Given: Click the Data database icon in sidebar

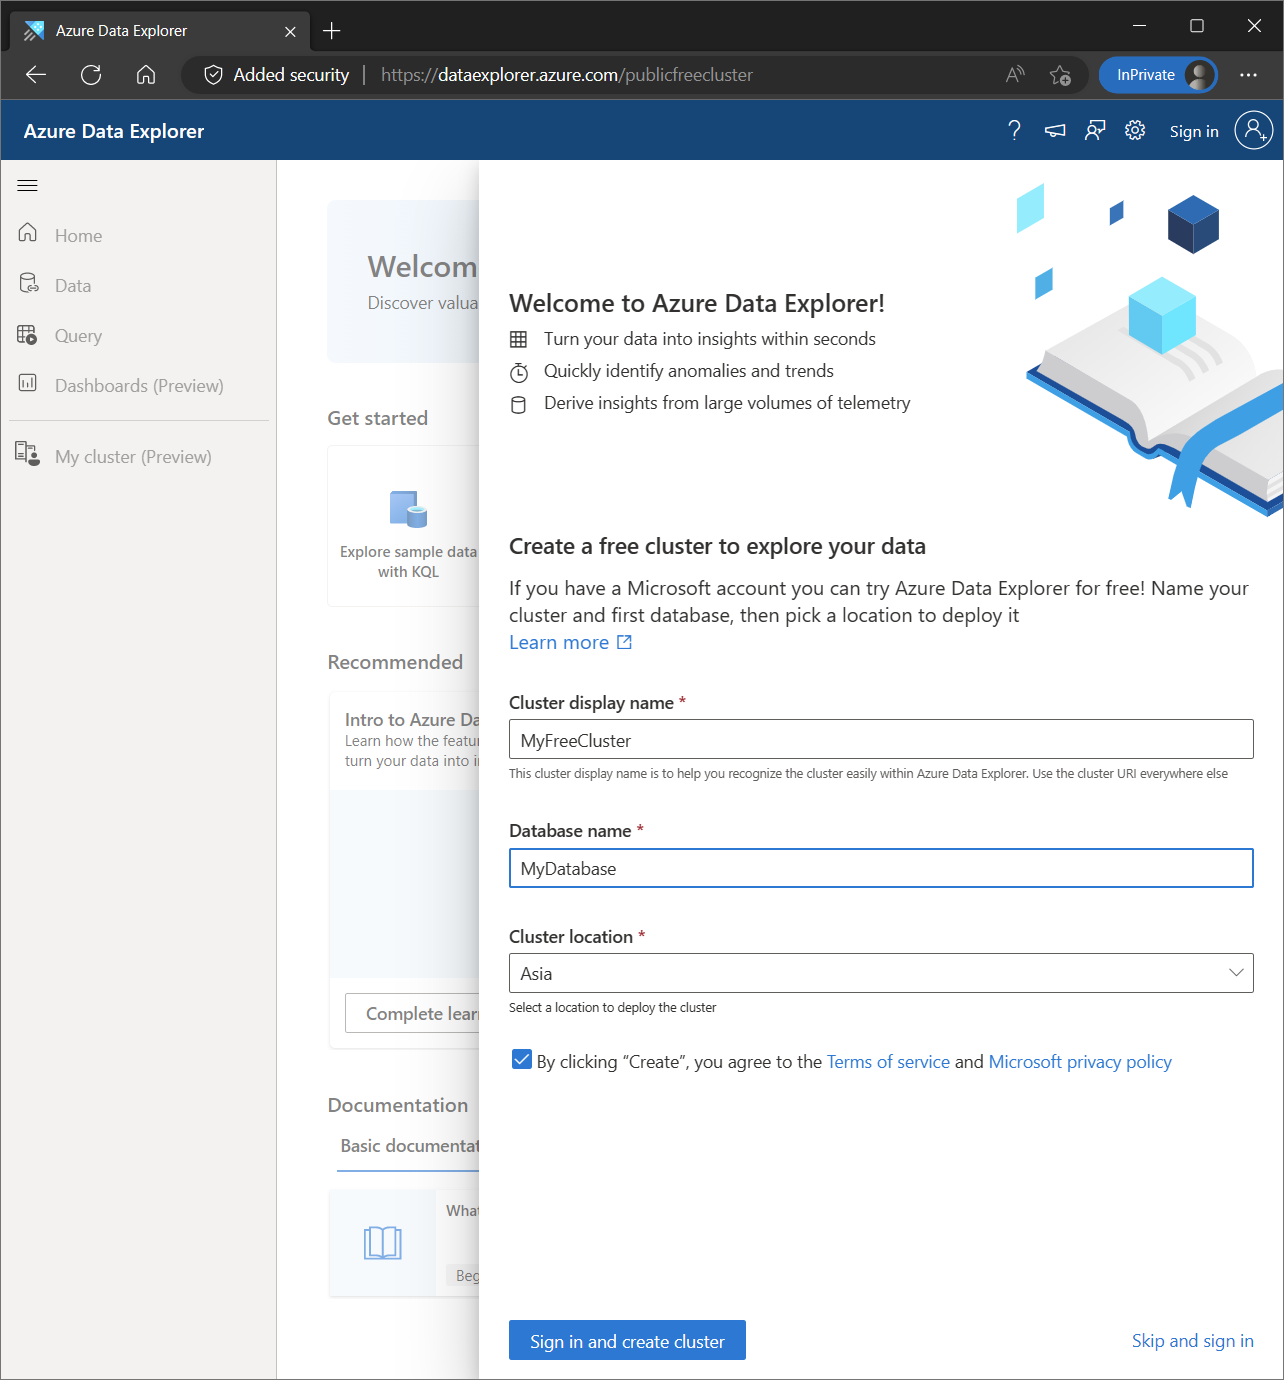Looking at the screenshot, I should click(x=28, y=283).
